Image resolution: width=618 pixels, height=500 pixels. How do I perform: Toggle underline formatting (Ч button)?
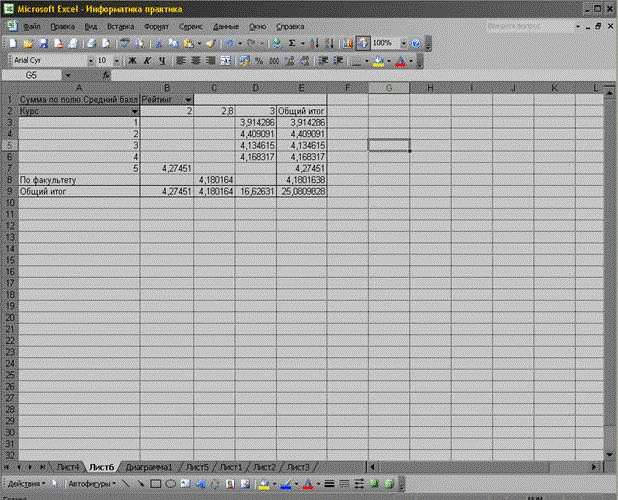(161, 61)
